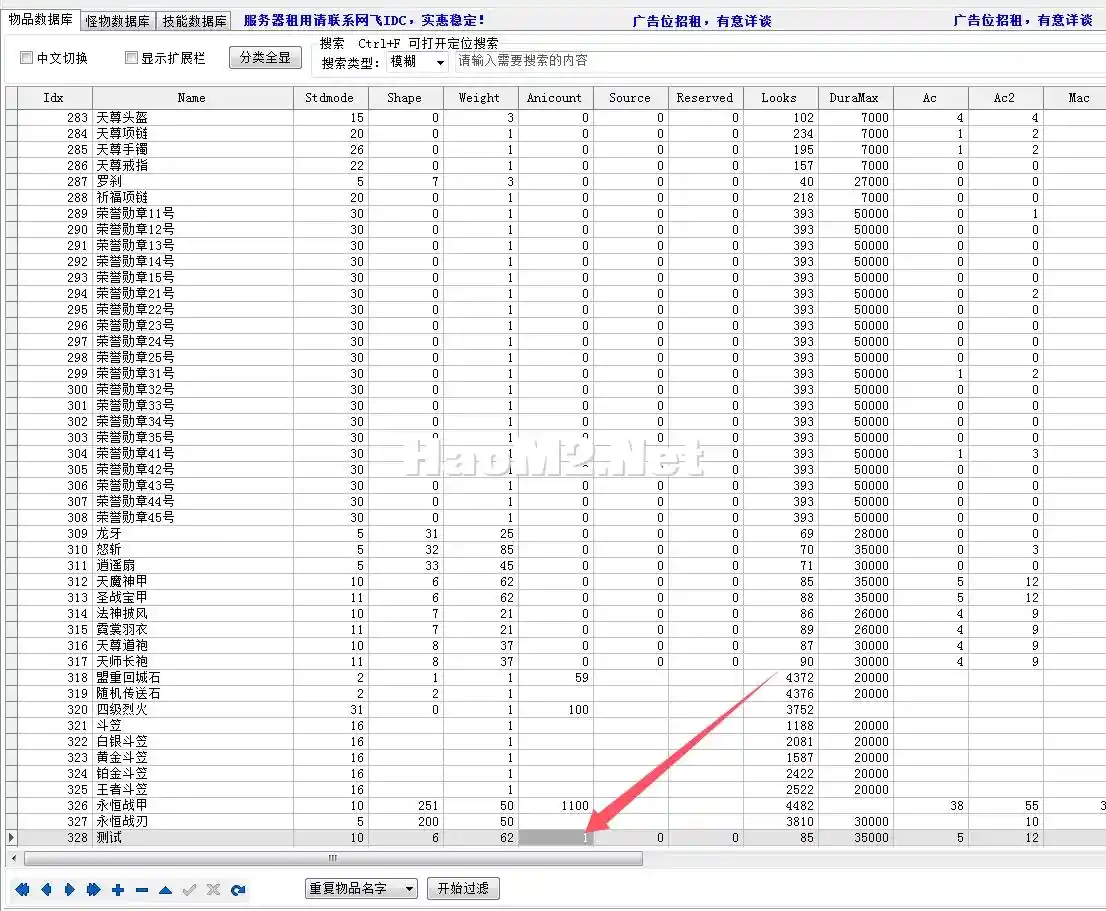Open 服务器租用 advertisement link
Viewport: 1106px width, 911px height.
364,20
